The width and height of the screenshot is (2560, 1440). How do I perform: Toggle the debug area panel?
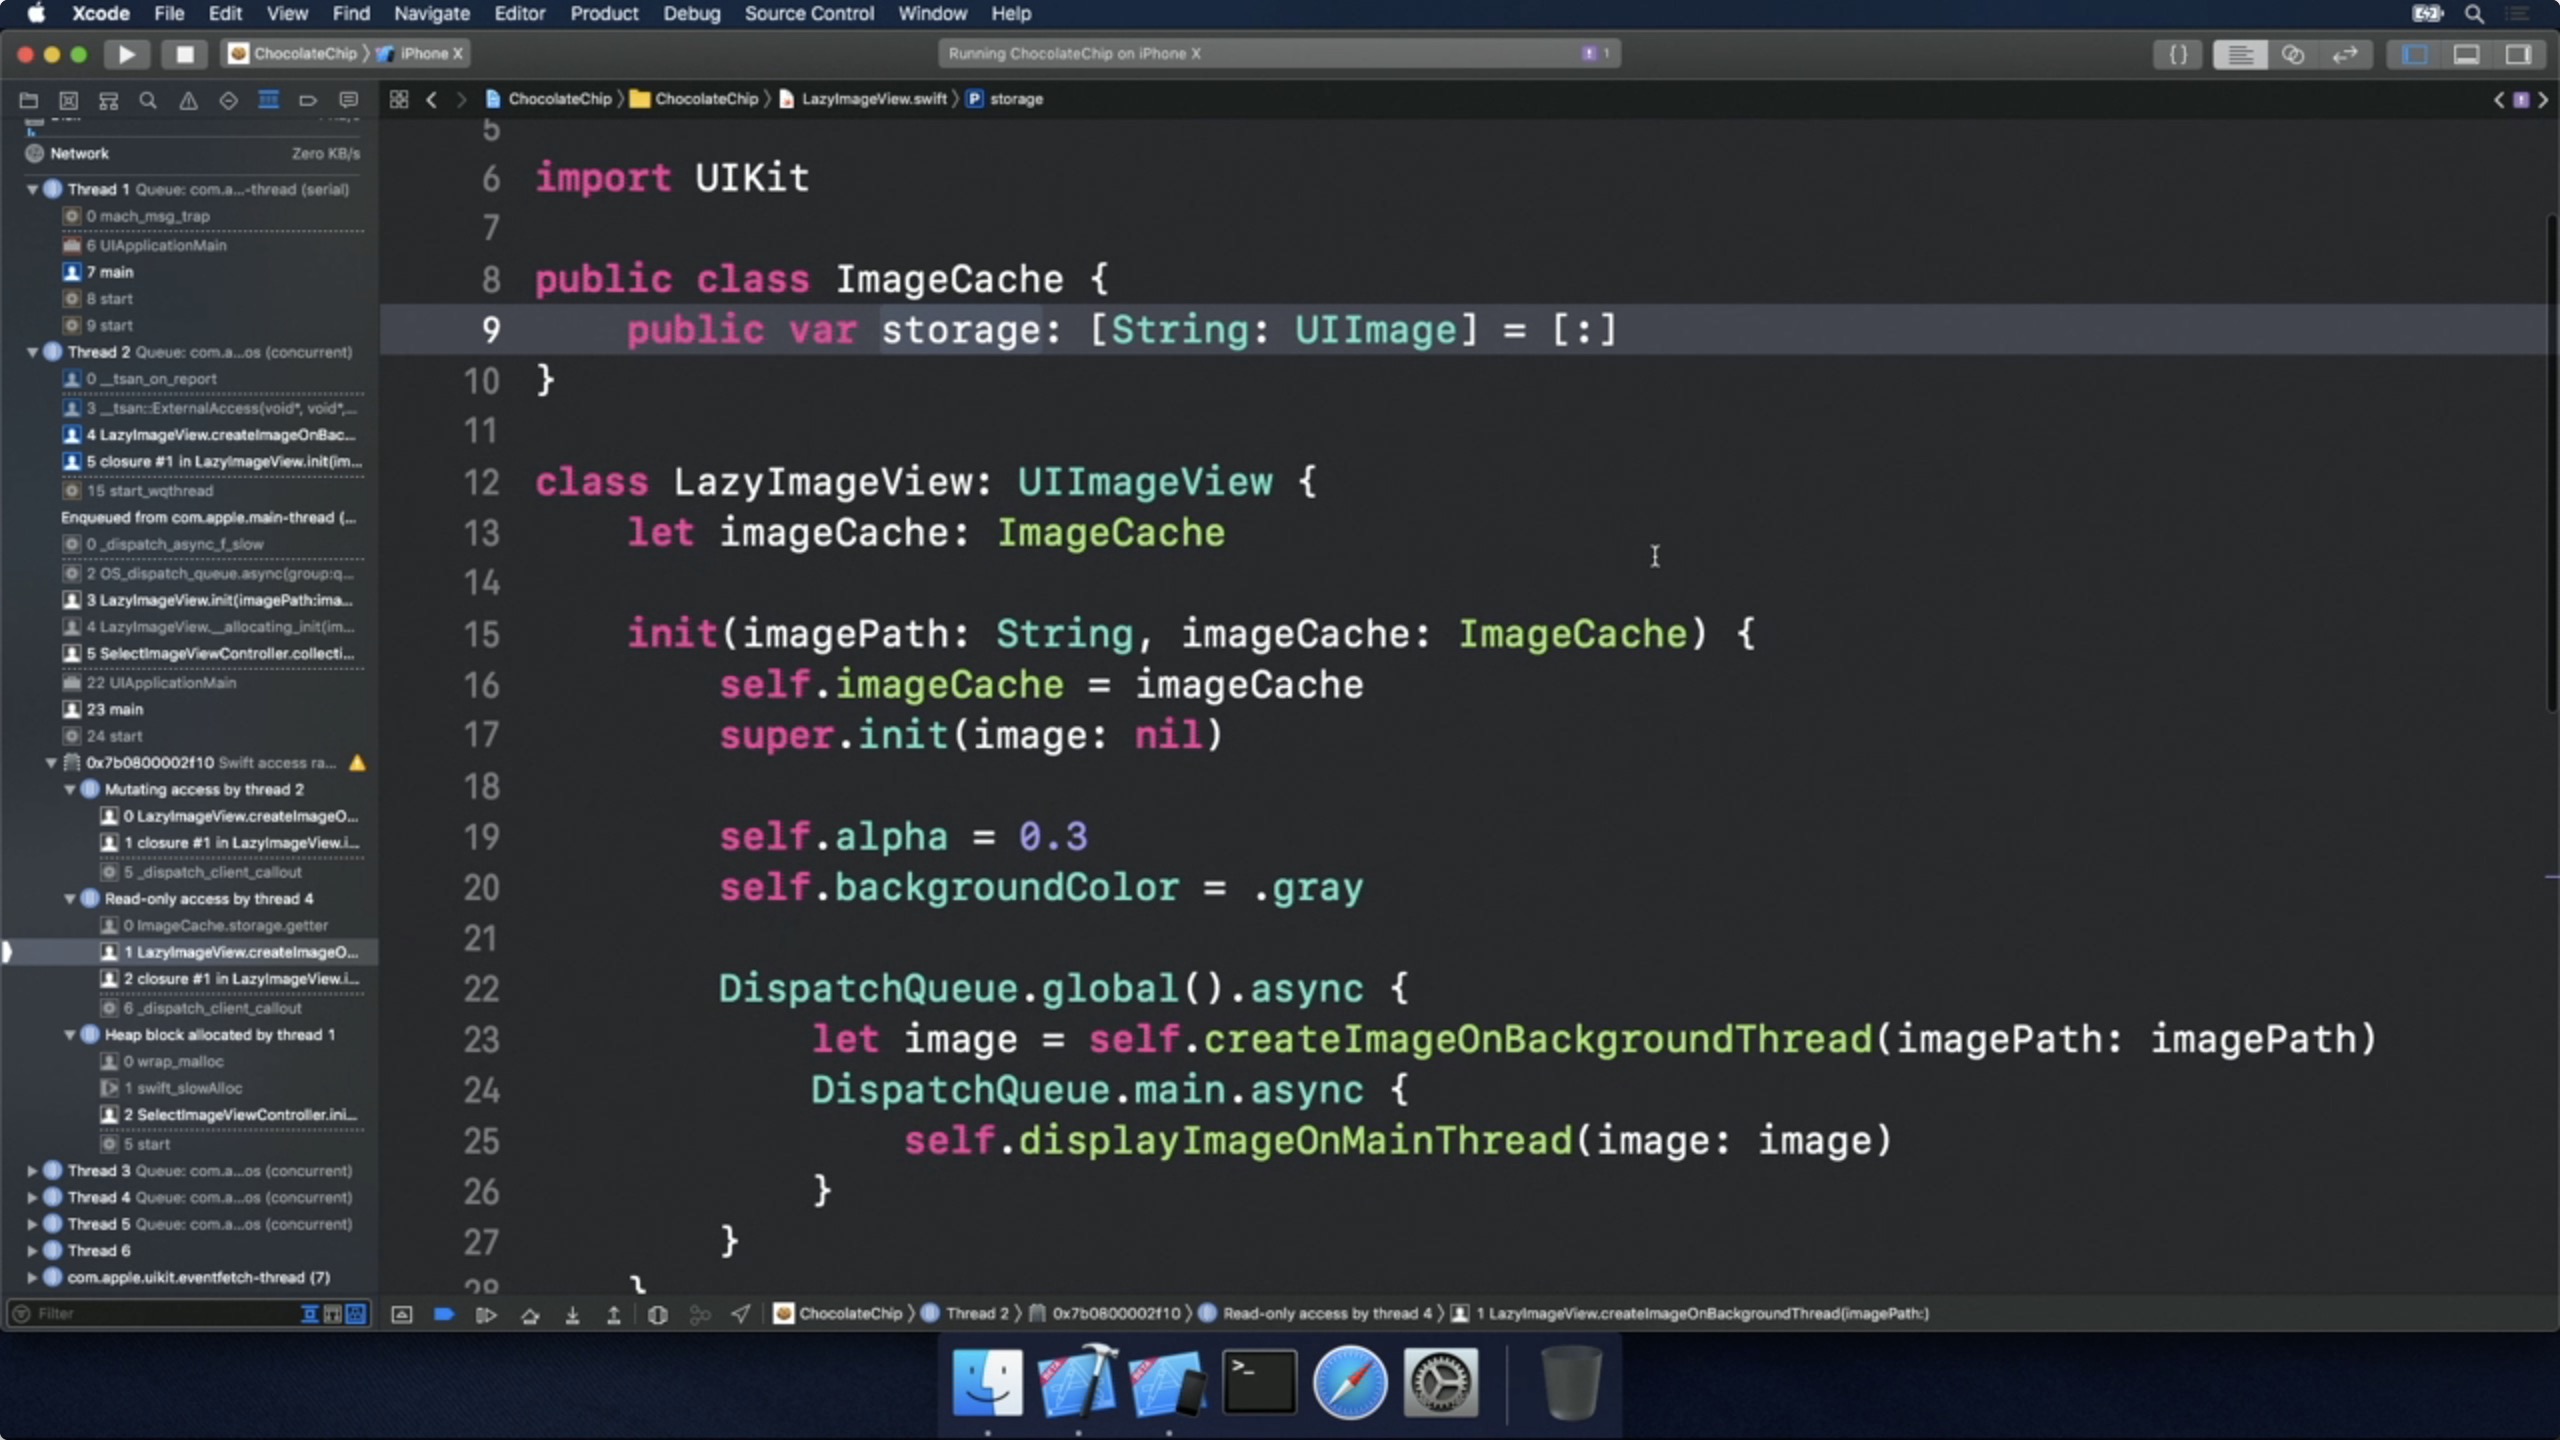tap(2466, 54)
